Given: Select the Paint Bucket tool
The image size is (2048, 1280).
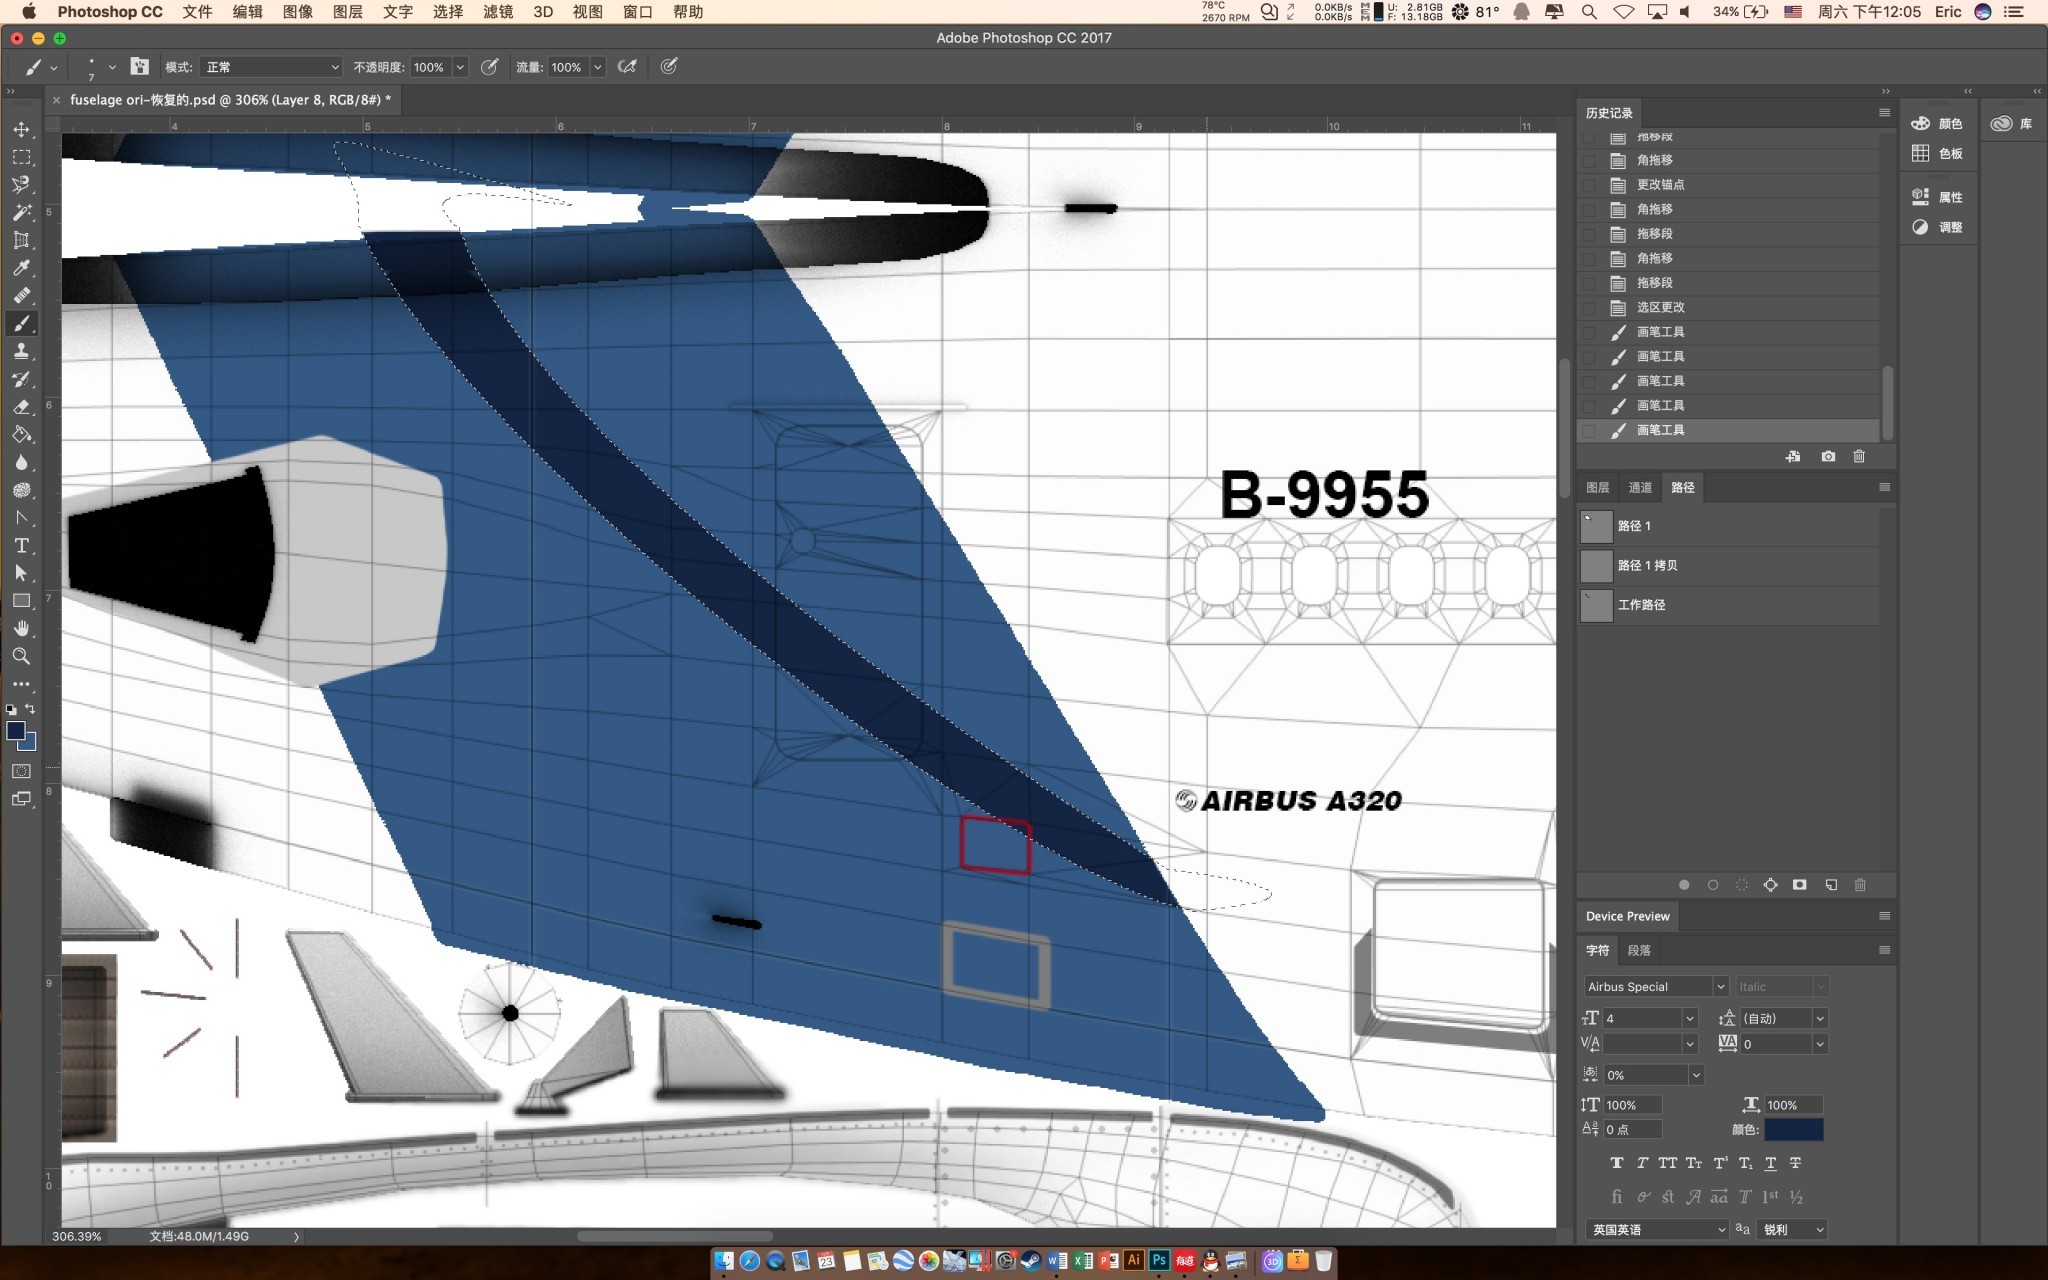Looking at the screenshot, I should tap(21, 435).
